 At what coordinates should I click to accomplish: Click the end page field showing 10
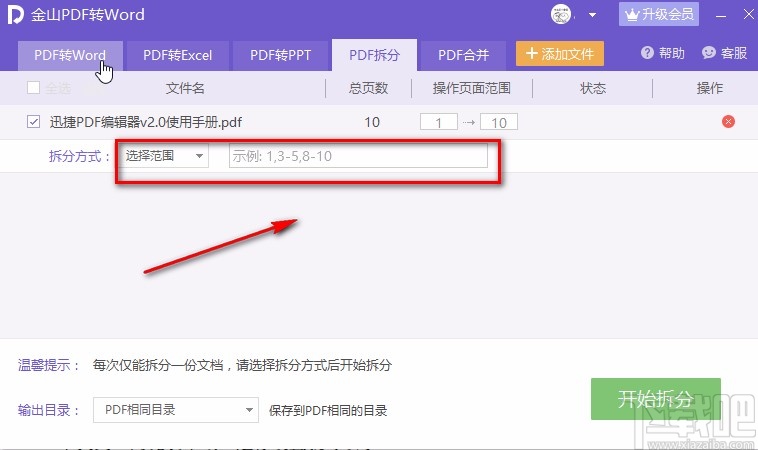click(499, 122)
